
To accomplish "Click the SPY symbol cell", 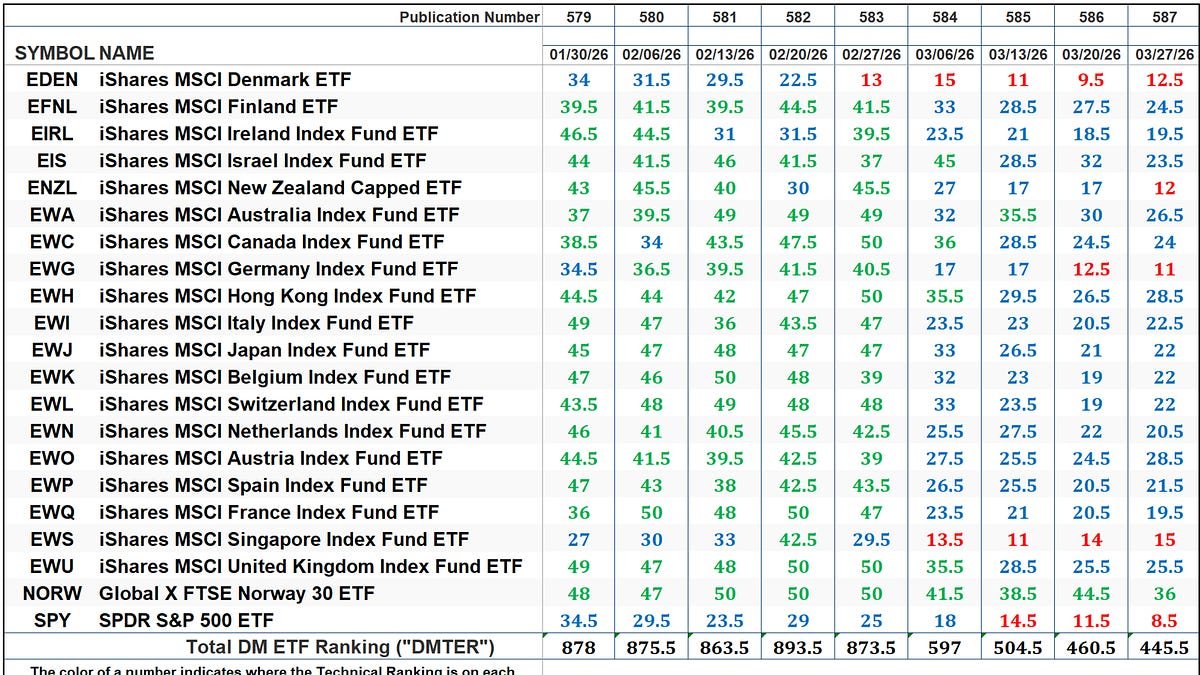I will point(52,620).
